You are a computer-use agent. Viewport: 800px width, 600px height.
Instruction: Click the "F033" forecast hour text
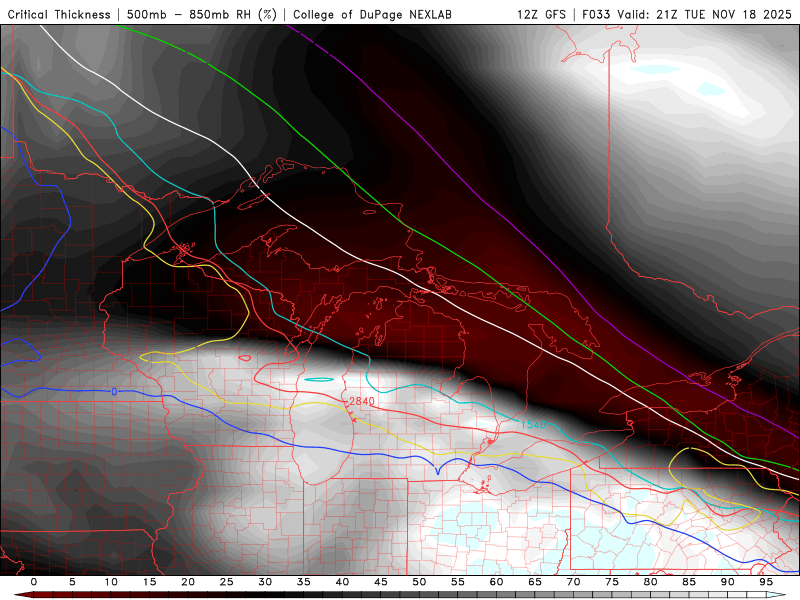(x=597, y=15)
